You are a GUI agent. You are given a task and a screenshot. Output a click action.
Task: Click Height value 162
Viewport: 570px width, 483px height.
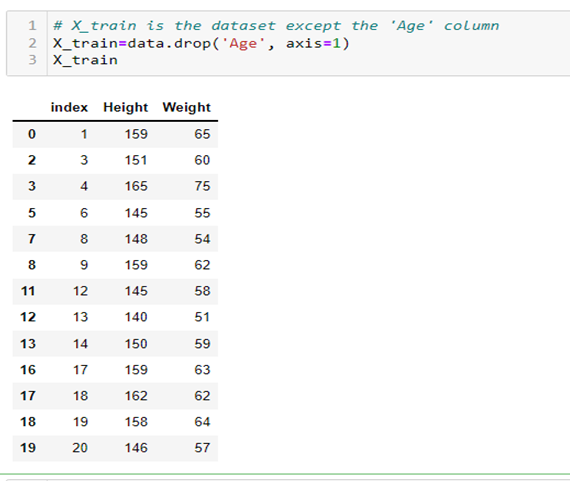tap(136, 396)
